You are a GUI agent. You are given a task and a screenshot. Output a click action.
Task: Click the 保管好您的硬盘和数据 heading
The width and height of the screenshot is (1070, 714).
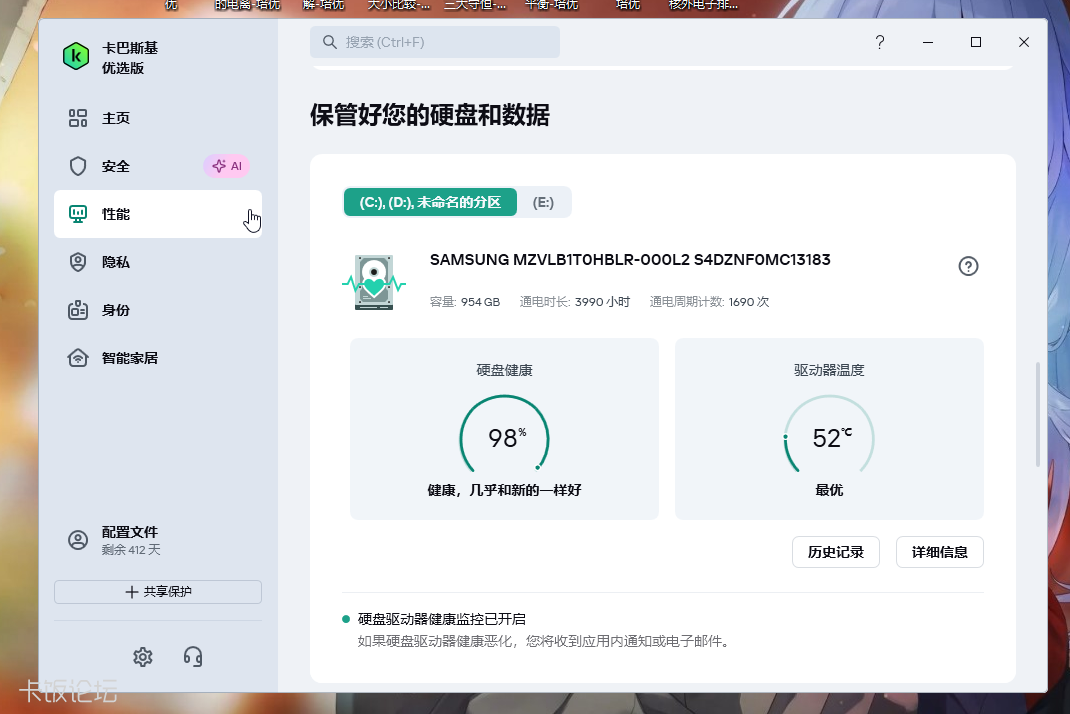pyautogui.click(x=430, y=115)
